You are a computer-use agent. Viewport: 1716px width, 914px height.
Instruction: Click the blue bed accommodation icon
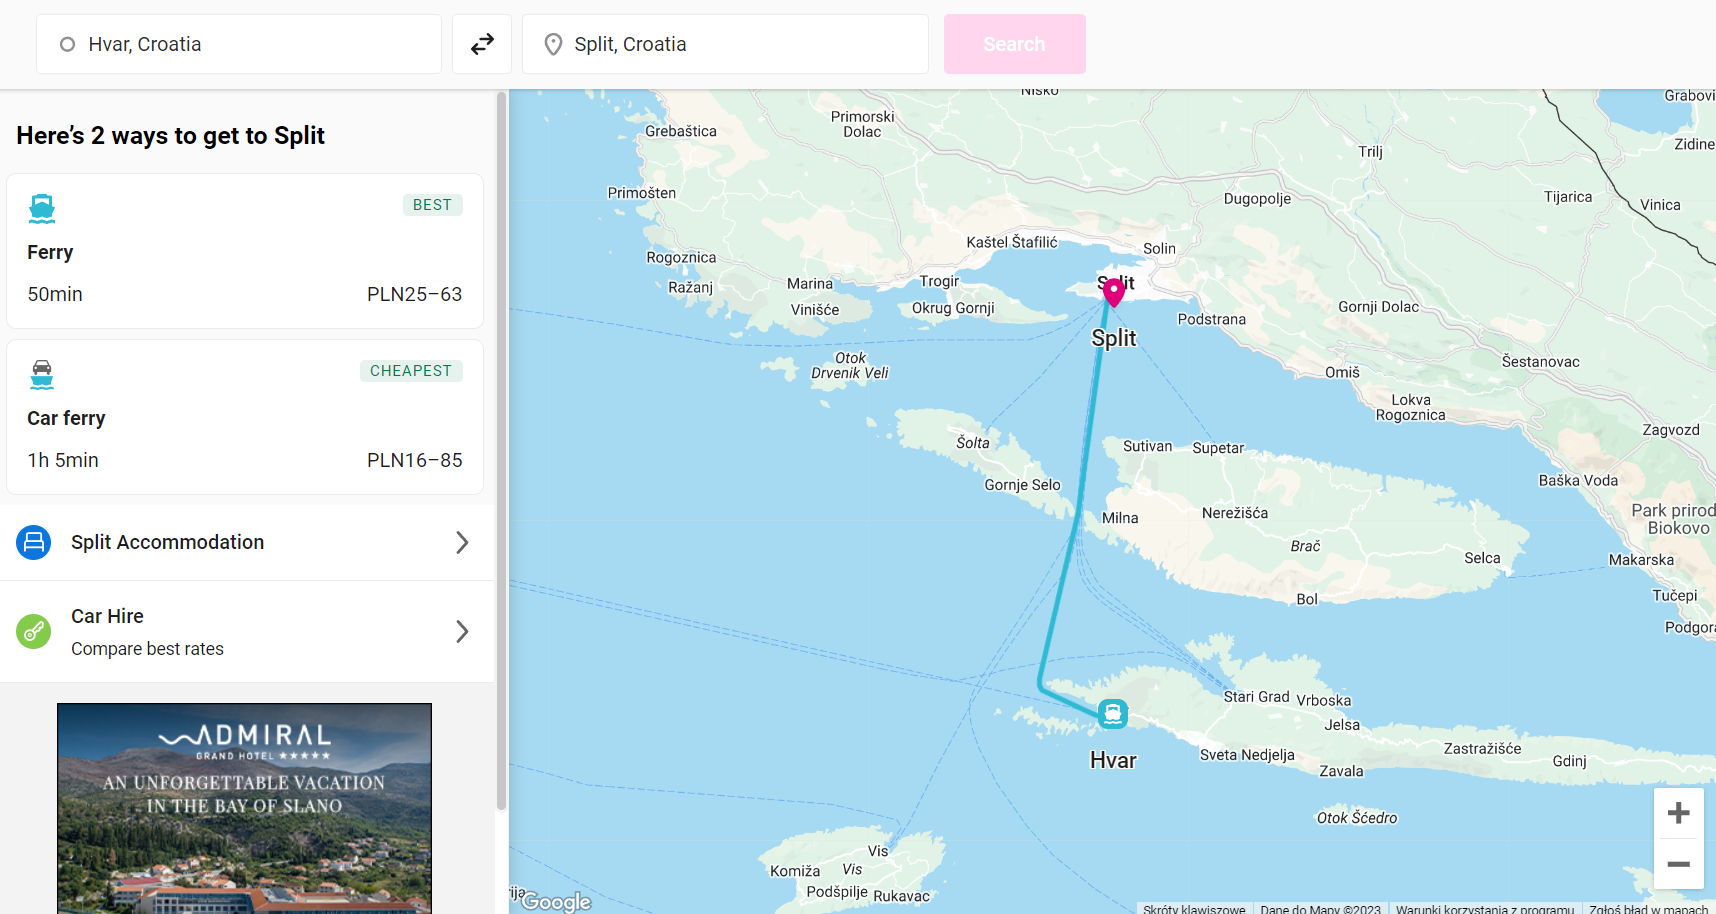[34, 542]
